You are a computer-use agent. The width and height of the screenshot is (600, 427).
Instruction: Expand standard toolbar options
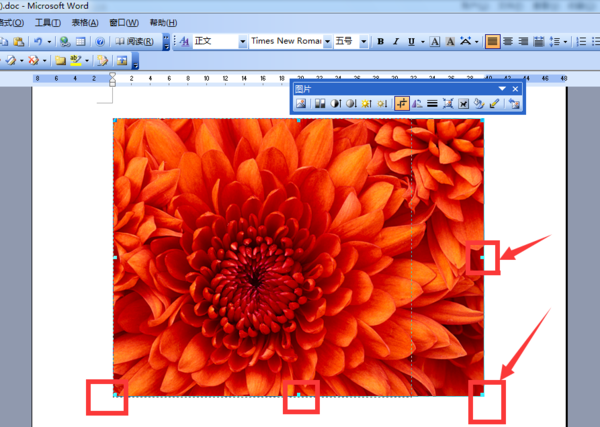[x=166, y=42]
